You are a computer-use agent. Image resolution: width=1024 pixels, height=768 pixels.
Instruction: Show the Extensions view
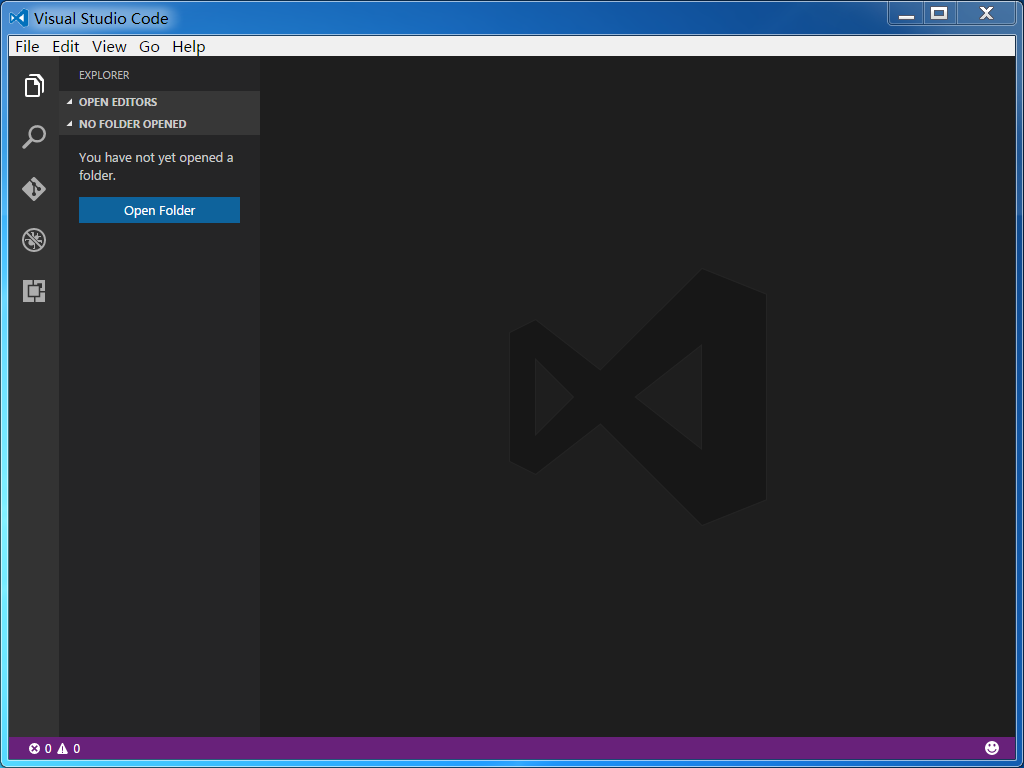coord(34,291)
